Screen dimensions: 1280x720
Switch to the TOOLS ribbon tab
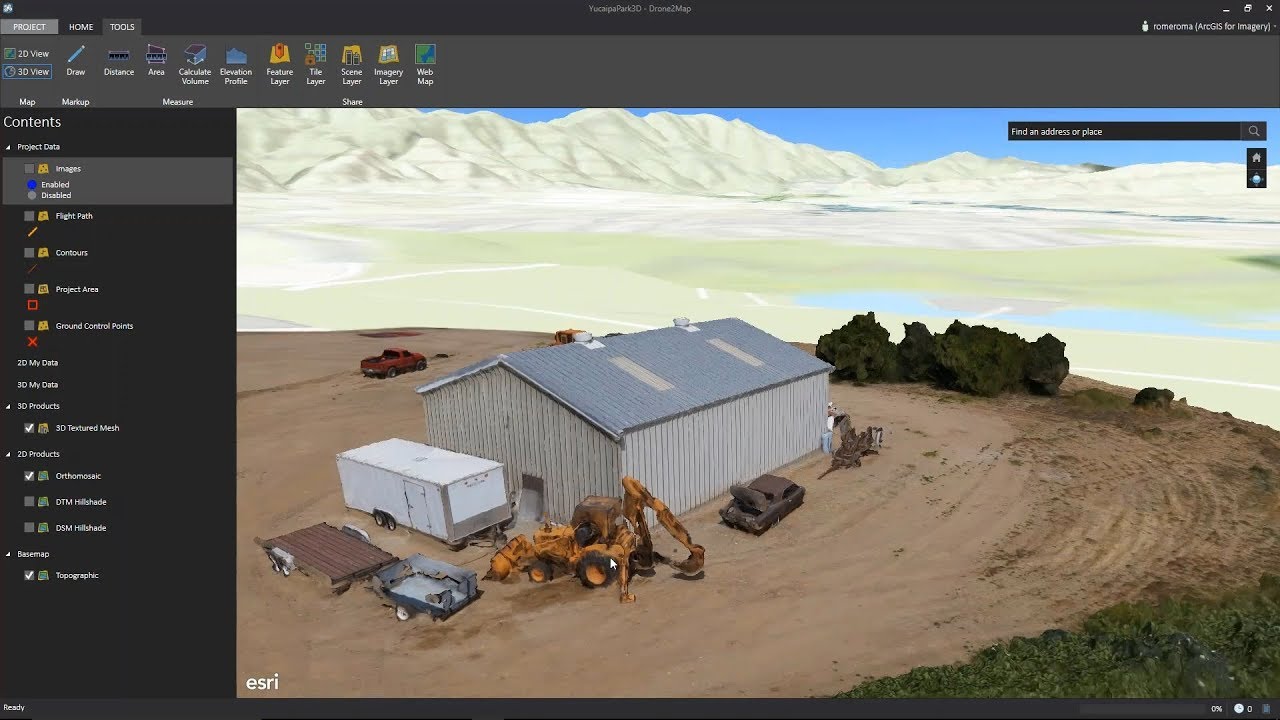pyautogui.click(x=122, y=27)
